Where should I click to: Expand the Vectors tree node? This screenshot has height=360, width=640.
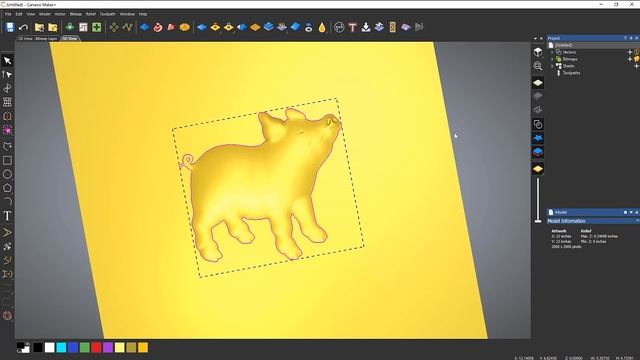[x=552, y=52]
